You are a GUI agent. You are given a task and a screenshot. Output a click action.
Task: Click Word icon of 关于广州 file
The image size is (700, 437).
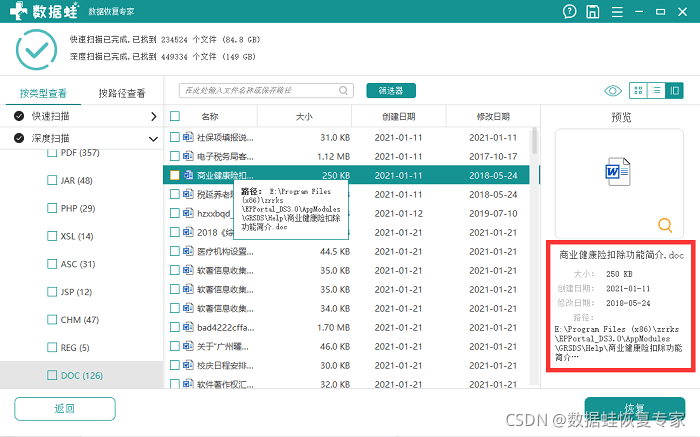[x=188, y=346]
